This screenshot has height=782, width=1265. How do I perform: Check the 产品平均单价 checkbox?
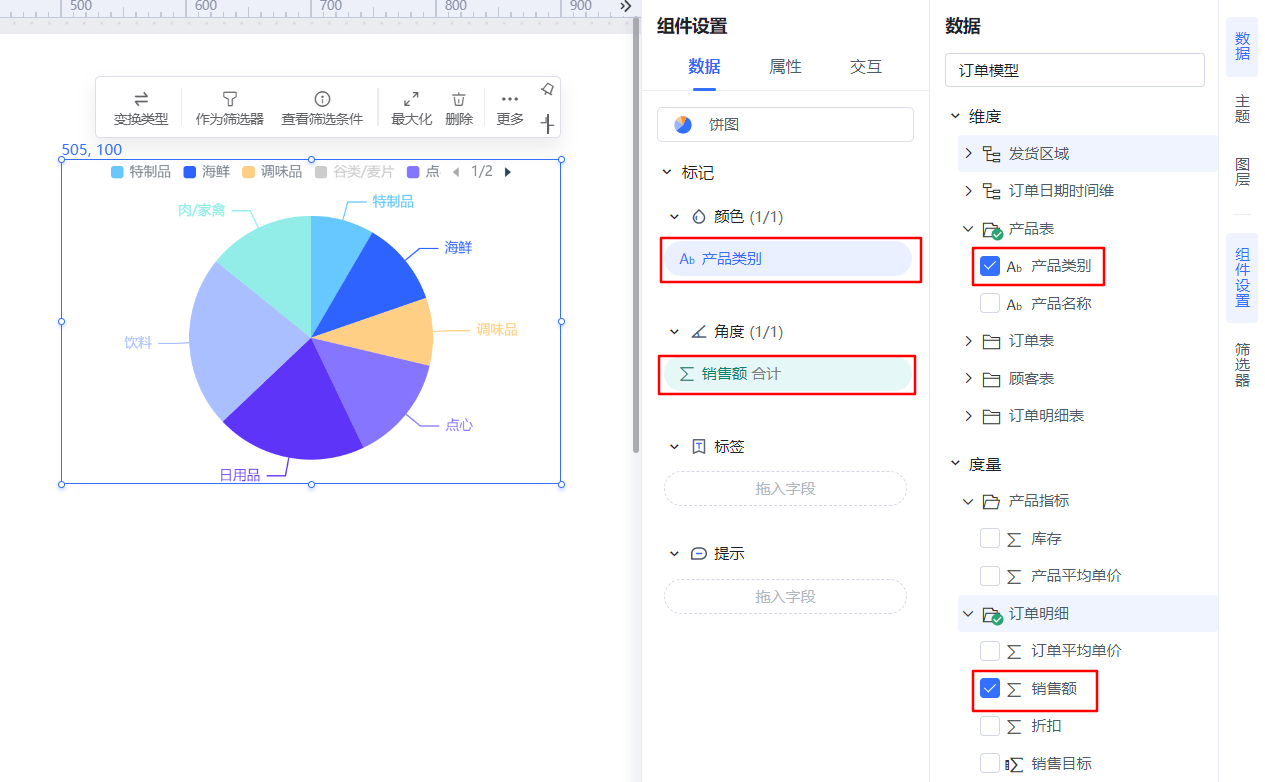point(990,576)
